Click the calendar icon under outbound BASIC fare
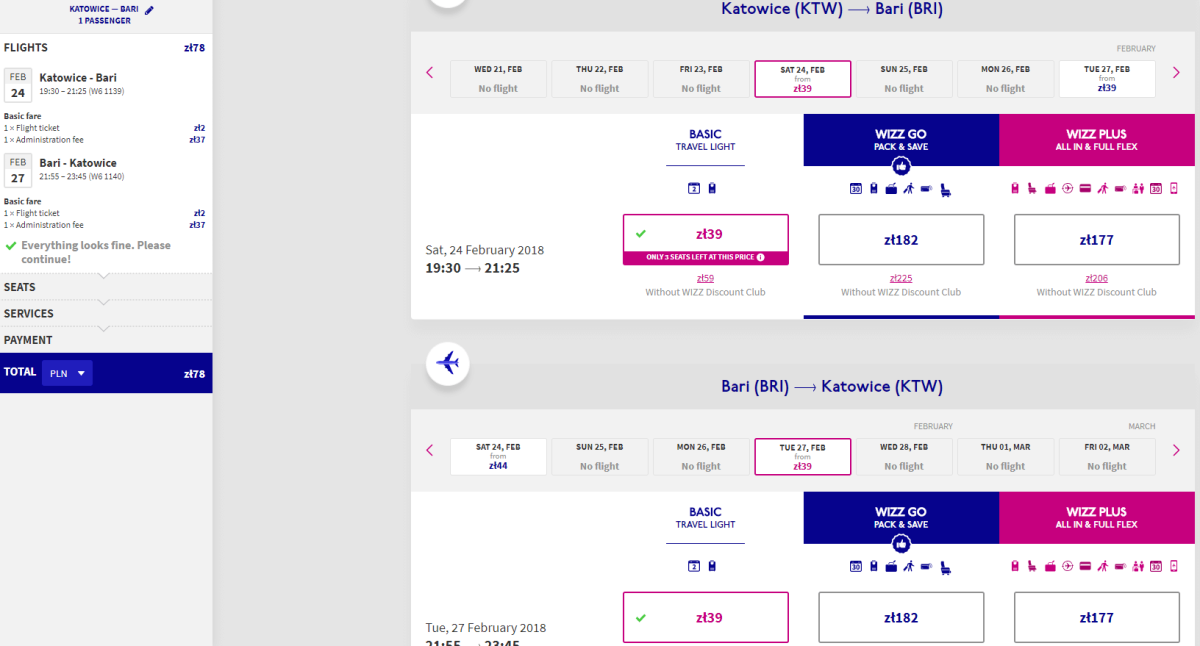1200x646 pixels. coord(693,188)
